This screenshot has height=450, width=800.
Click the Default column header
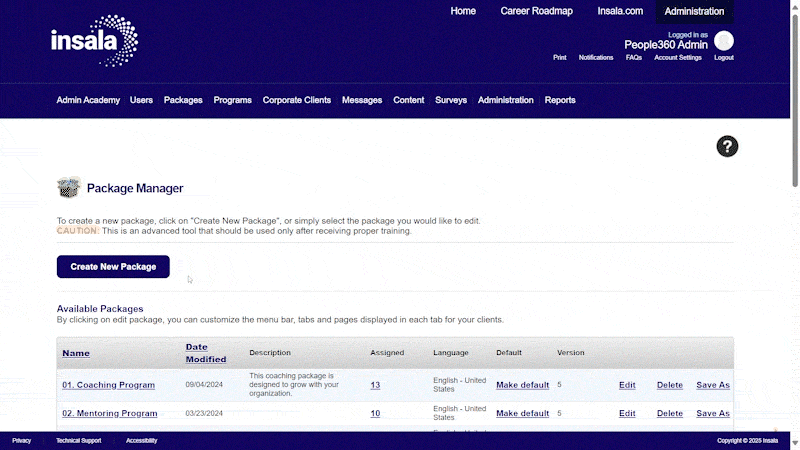coord(509,353)
